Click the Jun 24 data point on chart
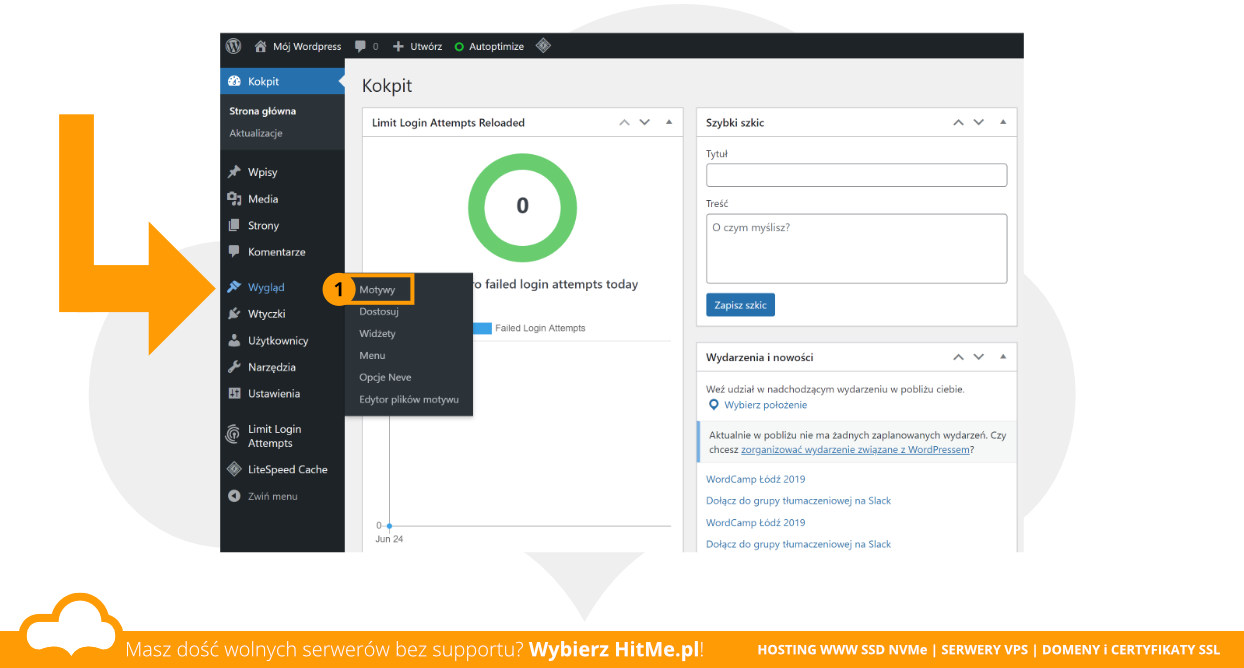Viewport: 1244px width, 668px height. [x=389, y=525]
